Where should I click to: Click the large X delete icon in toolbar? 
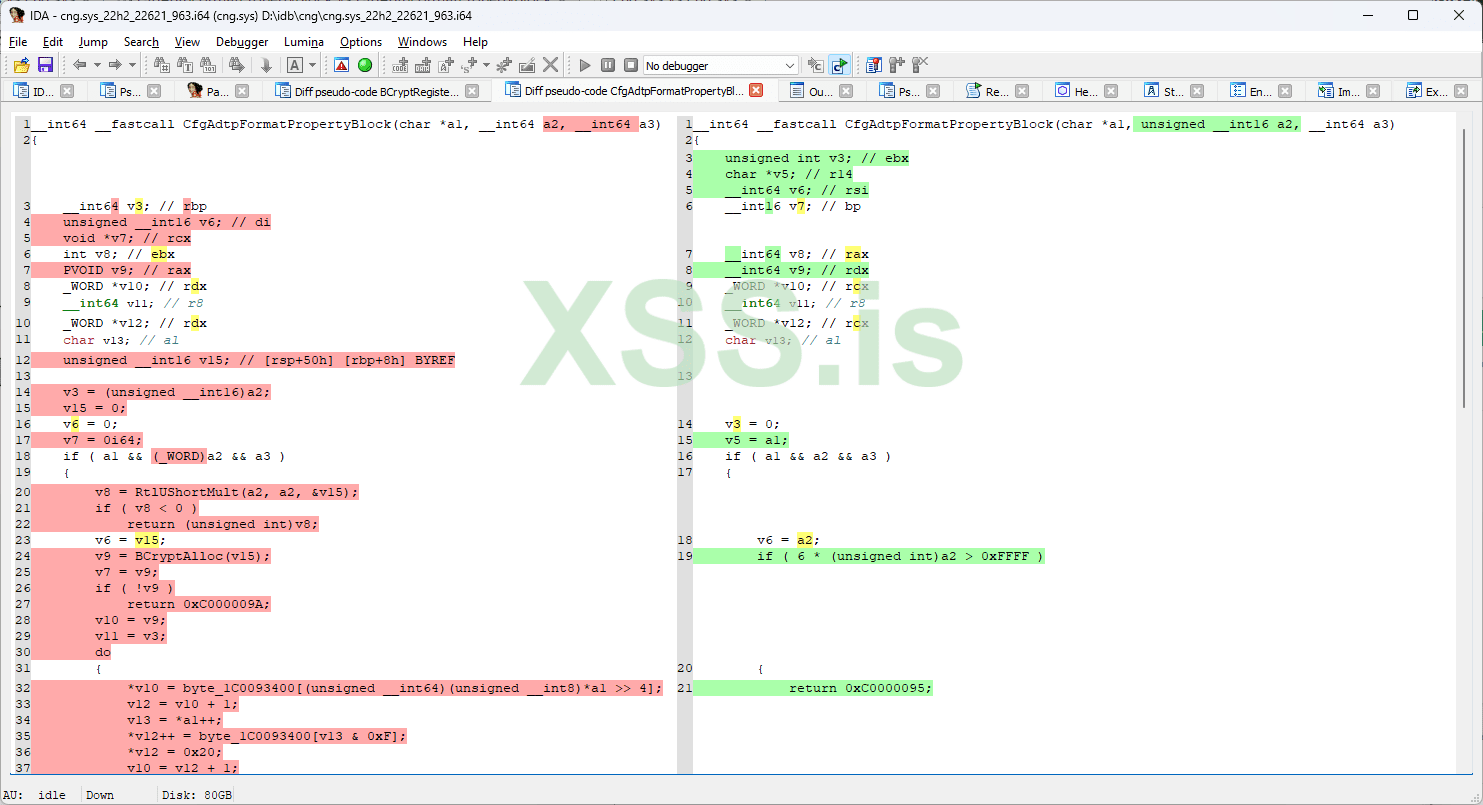551,65
